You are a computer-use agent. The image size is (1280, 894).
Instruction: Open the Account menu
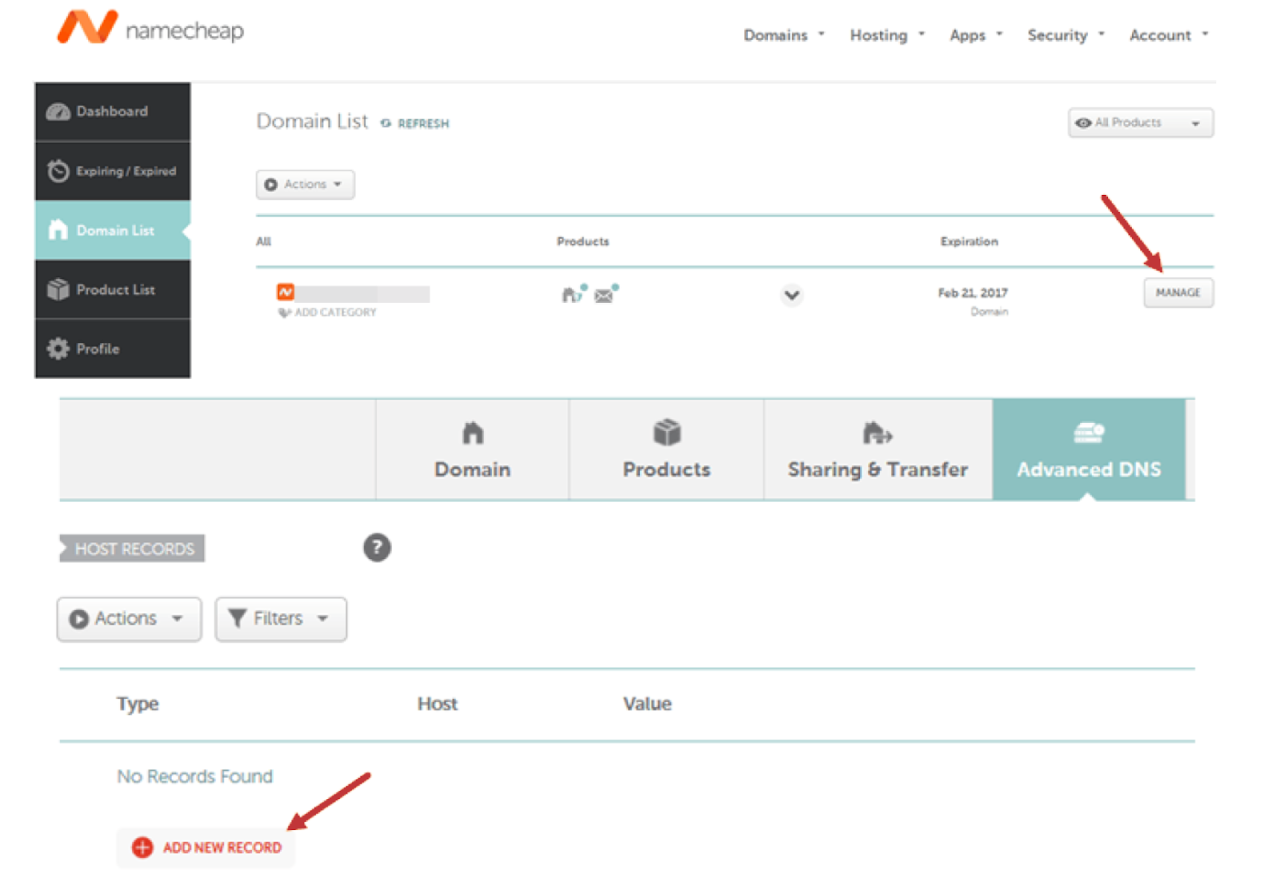(x=1169, y=35)
